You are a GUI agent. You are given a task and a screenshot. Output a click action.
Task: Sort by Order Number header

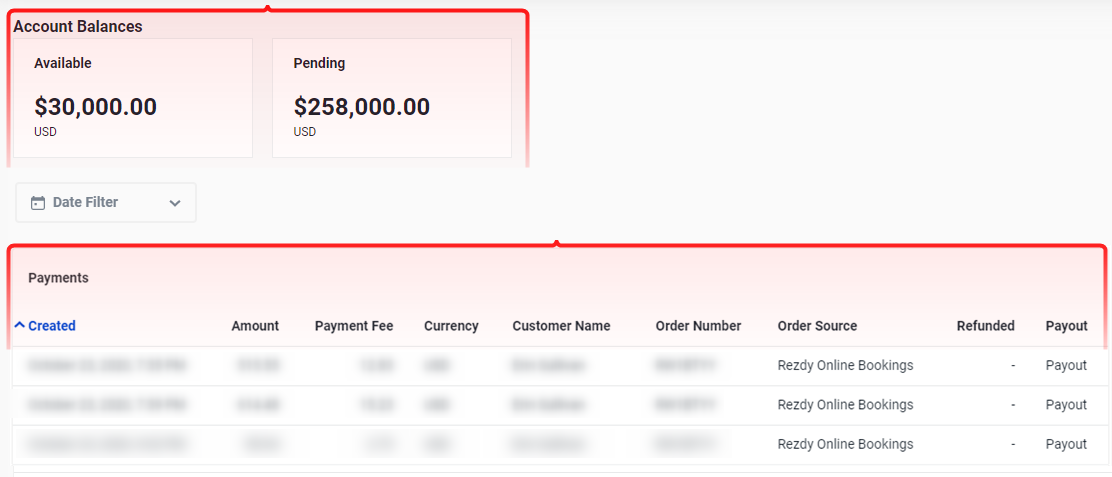[699, 326]
